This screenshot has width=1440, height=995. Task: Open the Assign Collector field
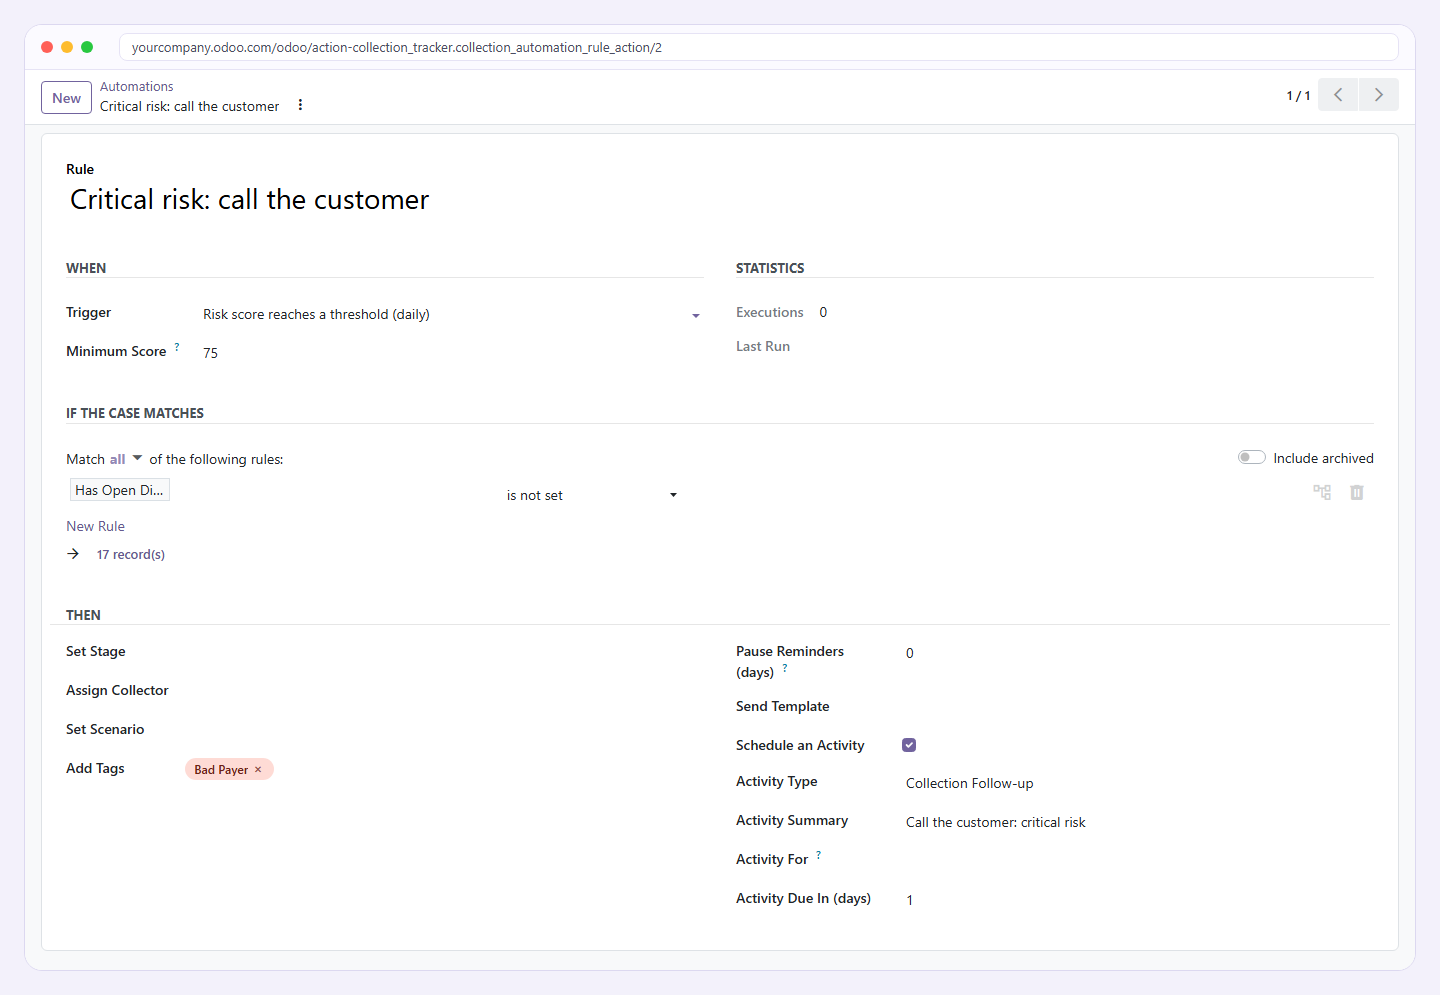pyautogui.click(x=442, y=691)
